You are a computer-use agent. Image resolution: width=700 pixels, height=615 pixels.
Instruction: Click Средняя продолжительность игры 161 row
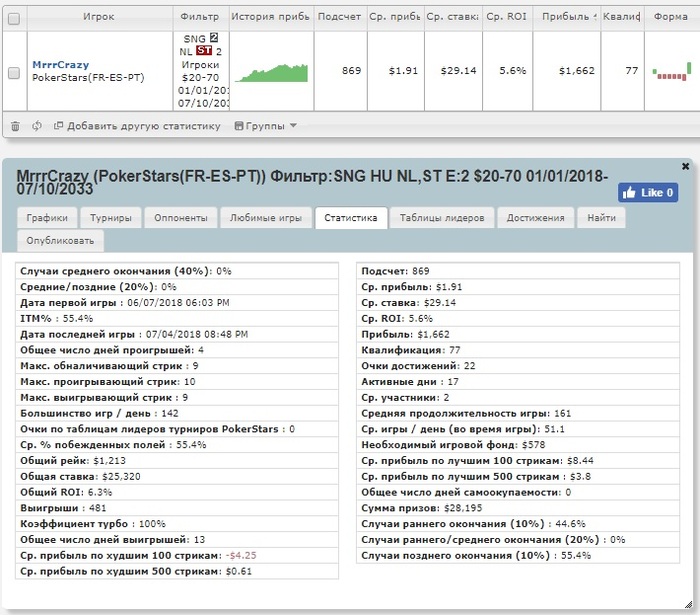(x=518, y=413)
